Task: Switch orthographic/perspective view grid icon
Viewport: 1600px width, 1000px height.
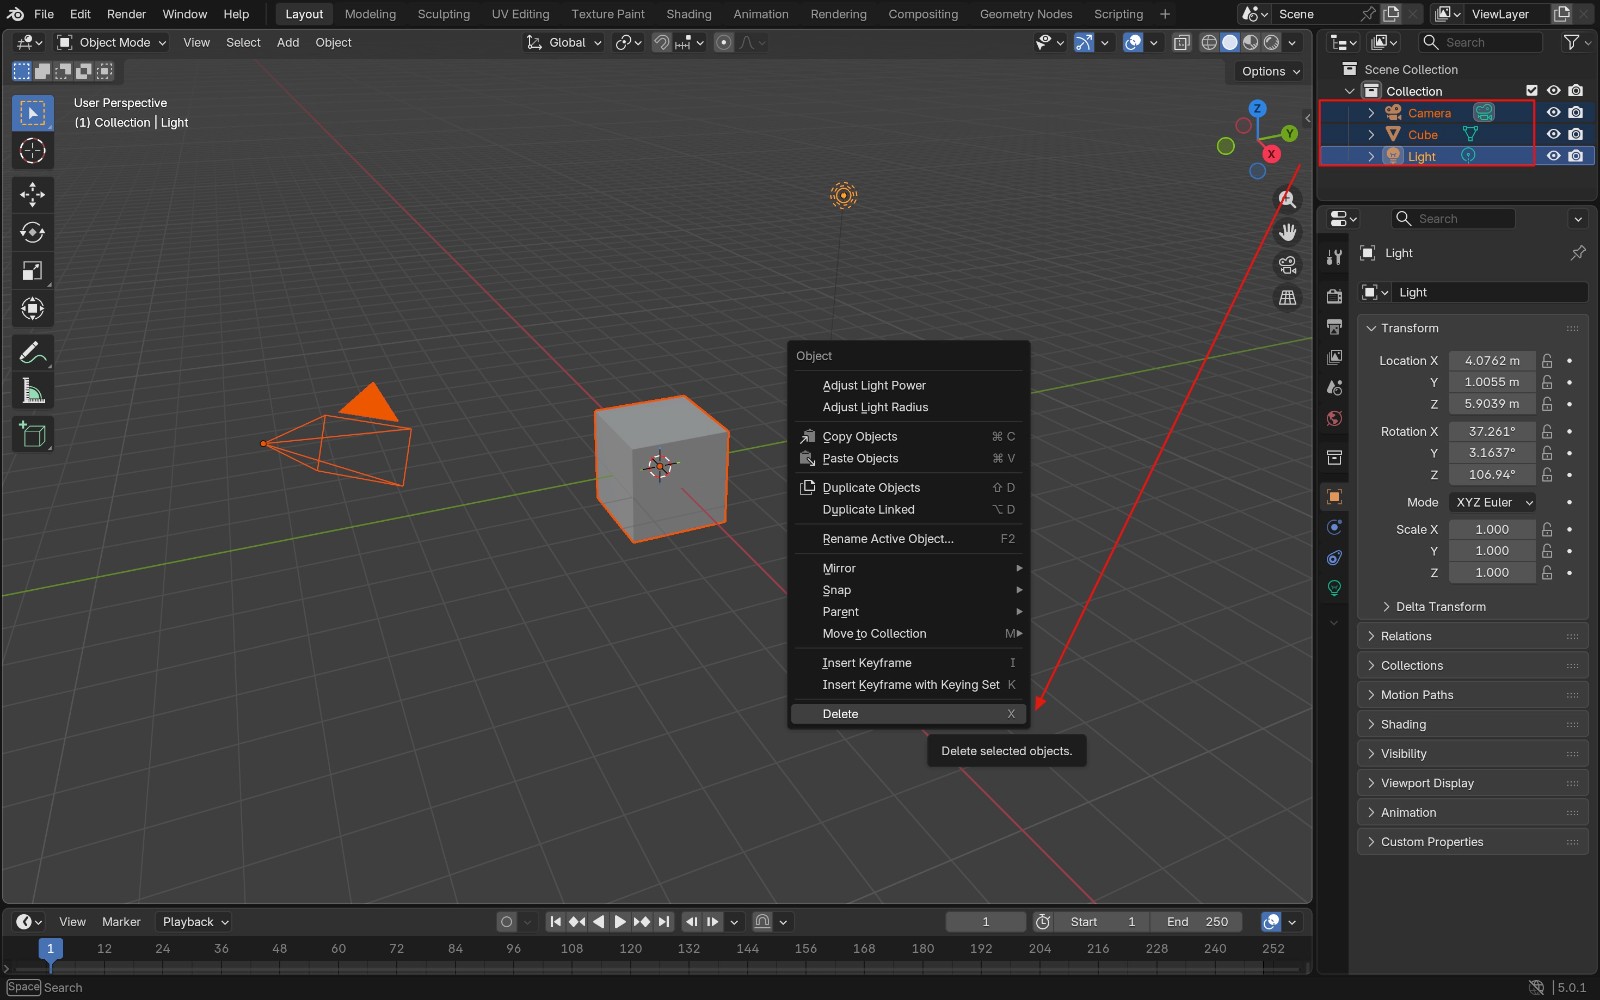Action: (1287, 298)
